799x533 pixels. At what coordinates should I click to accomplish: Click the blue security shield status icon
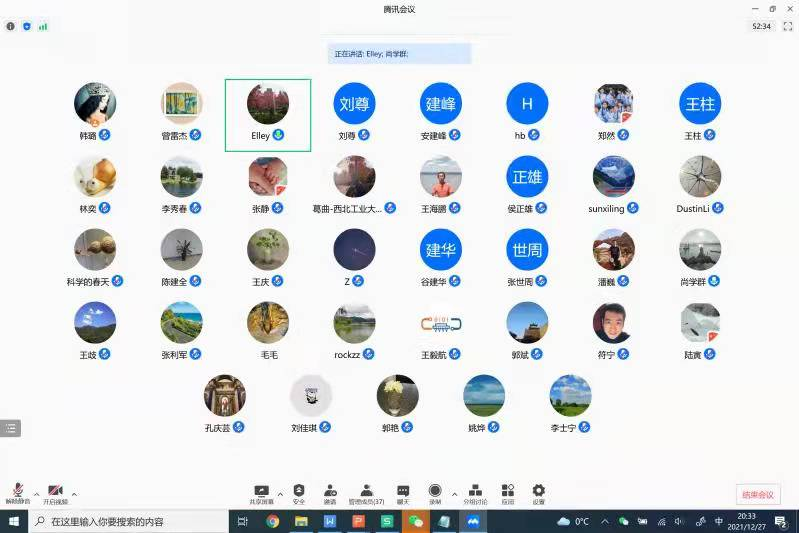point(27,26)
